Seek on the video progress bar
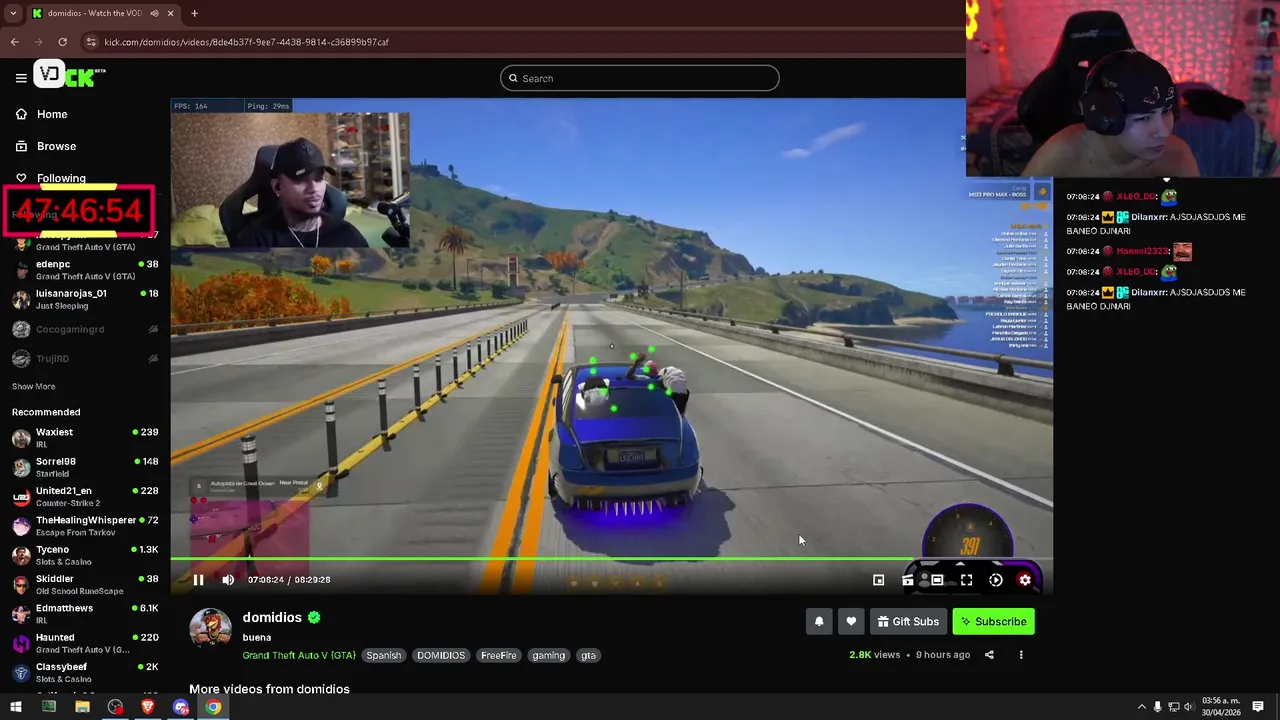The height and width of the screenshot is (720, 1280). point(611,560)
